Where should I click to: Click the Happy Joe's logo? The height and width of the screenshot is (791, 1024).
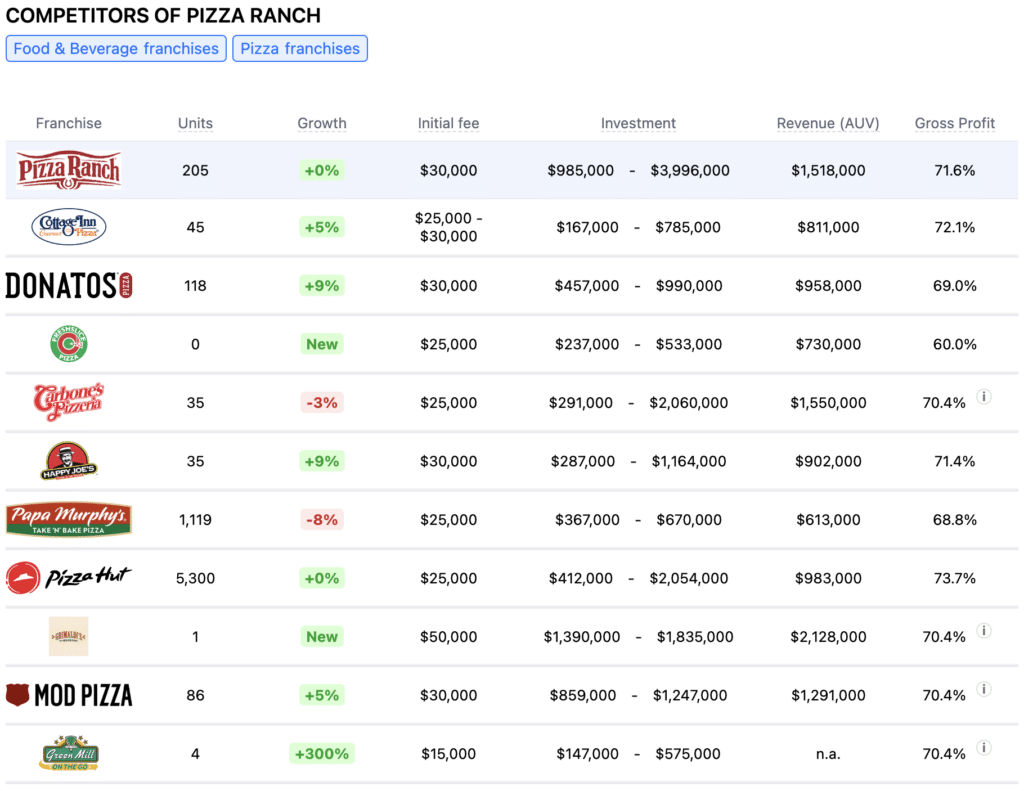coord(69,461)
